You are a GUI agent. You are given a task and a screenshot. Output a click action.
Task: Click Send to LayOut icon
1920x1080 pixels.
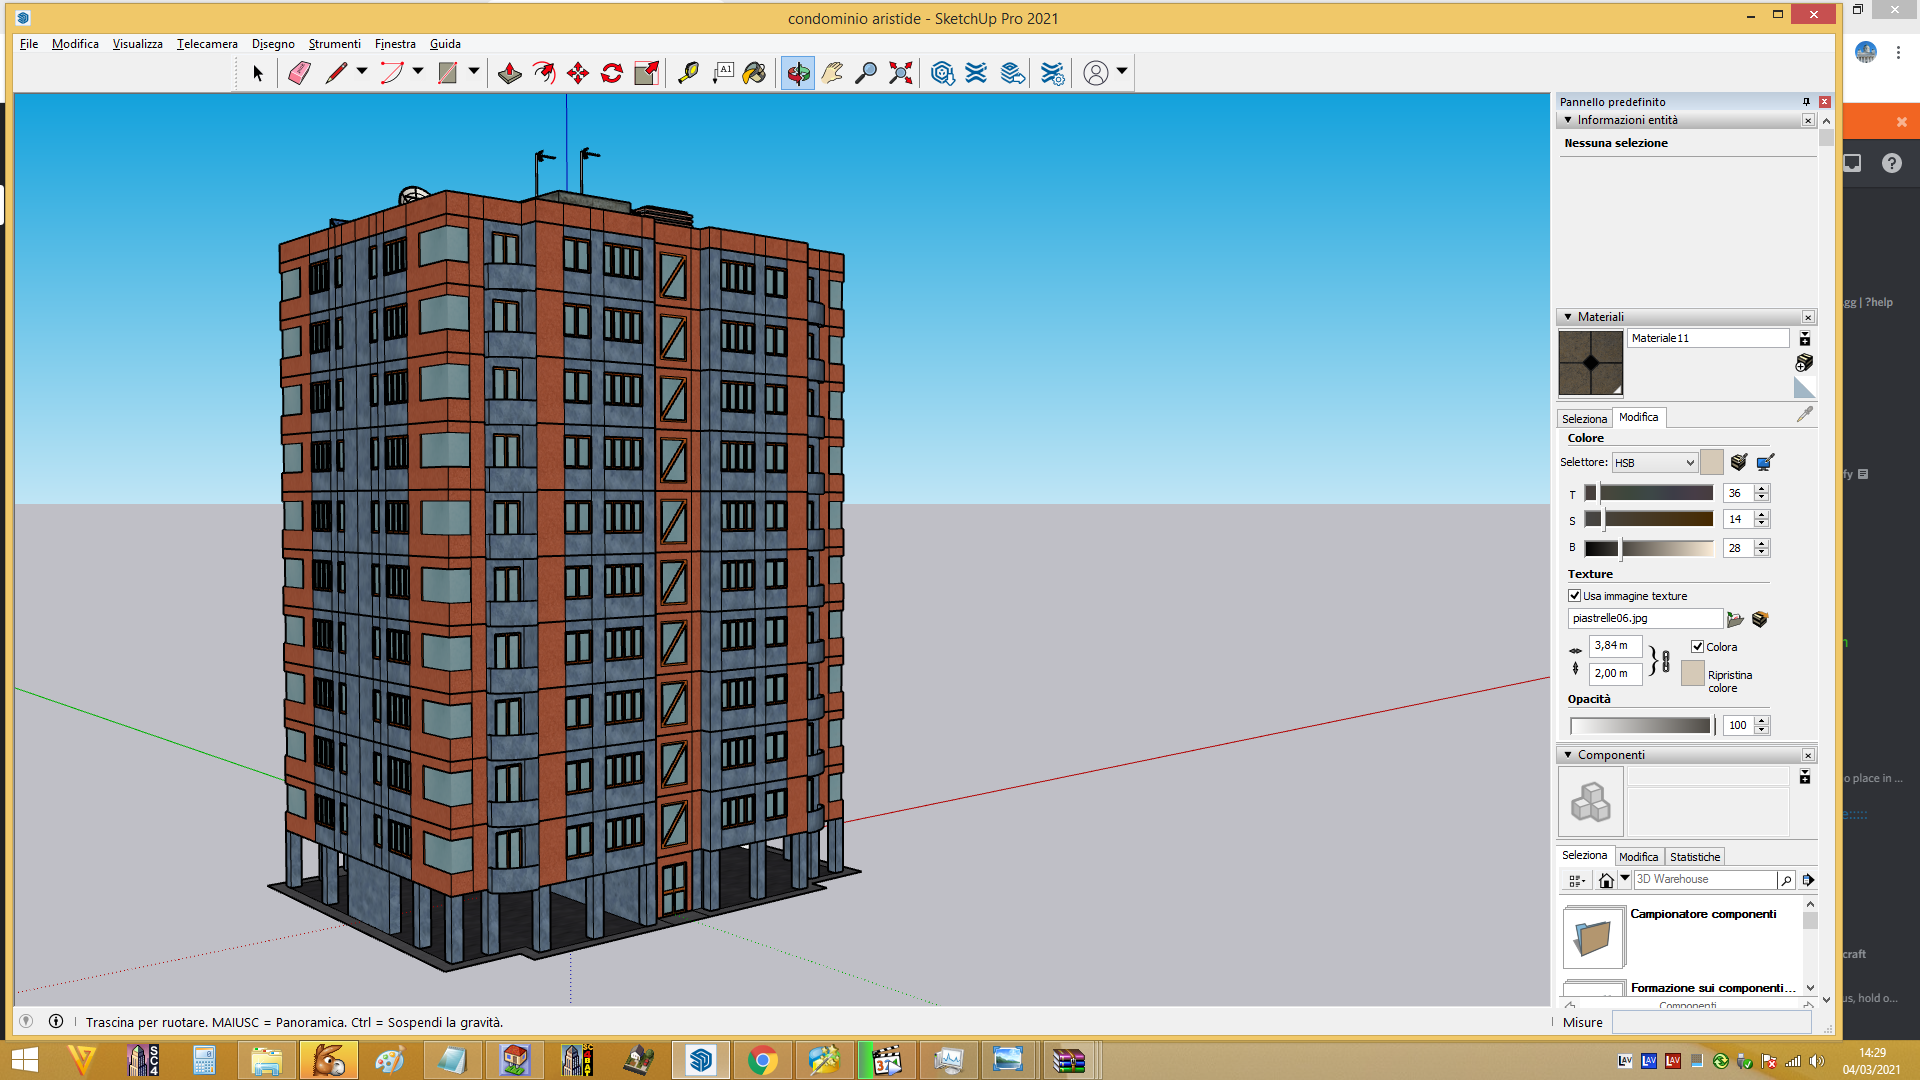coord(1013,73)
